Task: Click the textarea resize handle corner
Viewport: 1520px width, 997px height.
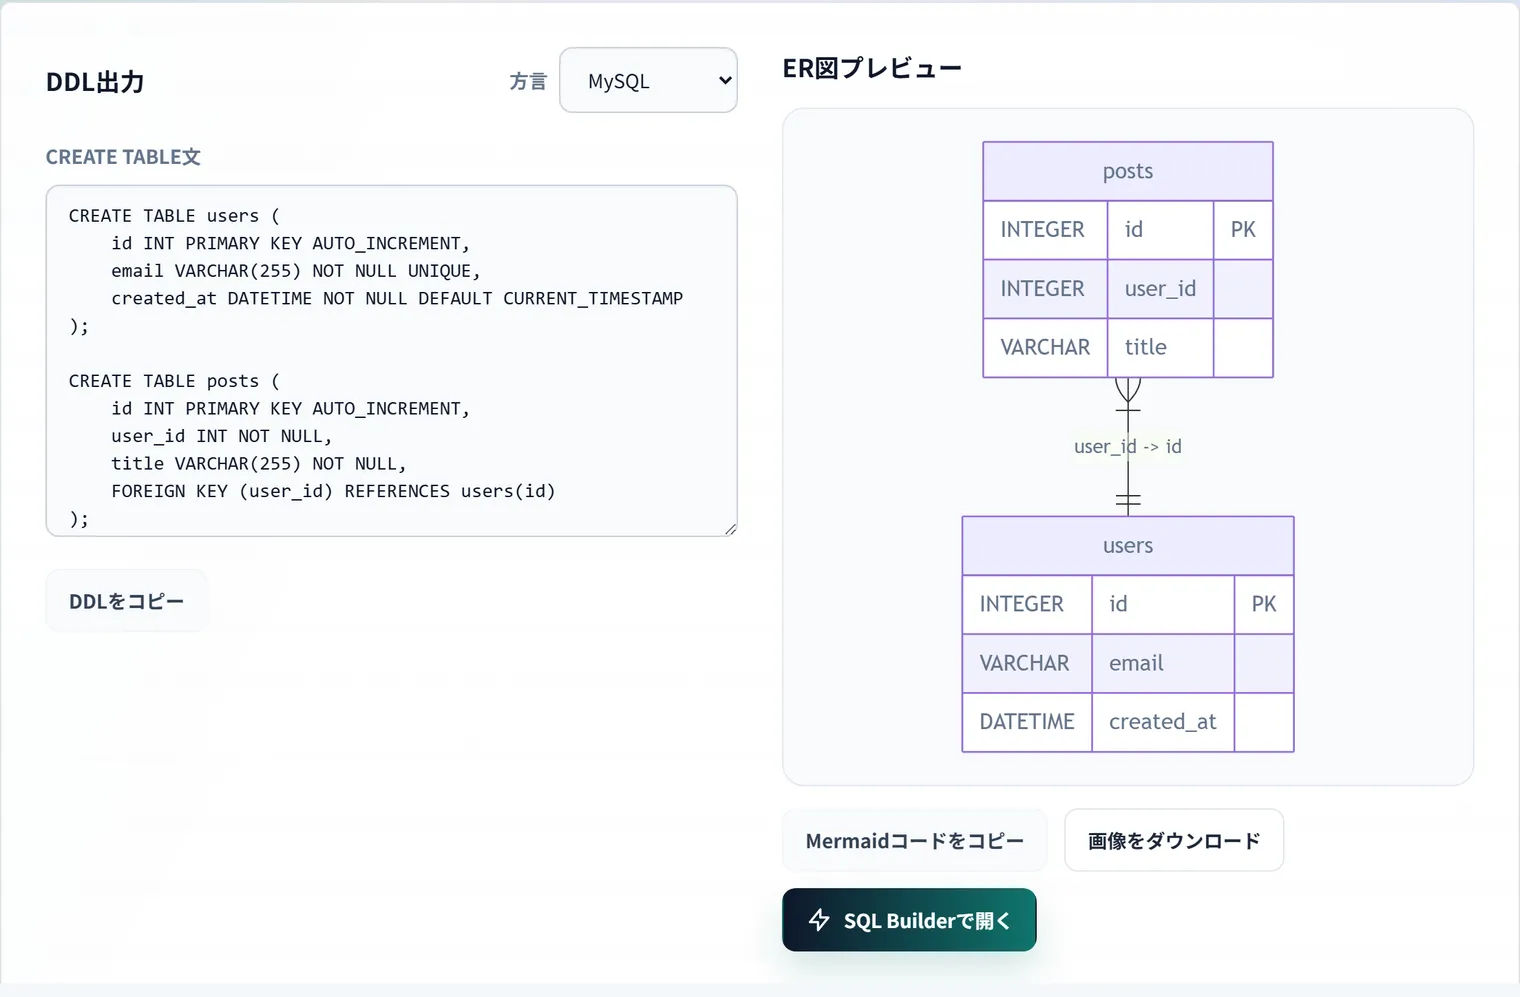Action: [x=730, y=529]
